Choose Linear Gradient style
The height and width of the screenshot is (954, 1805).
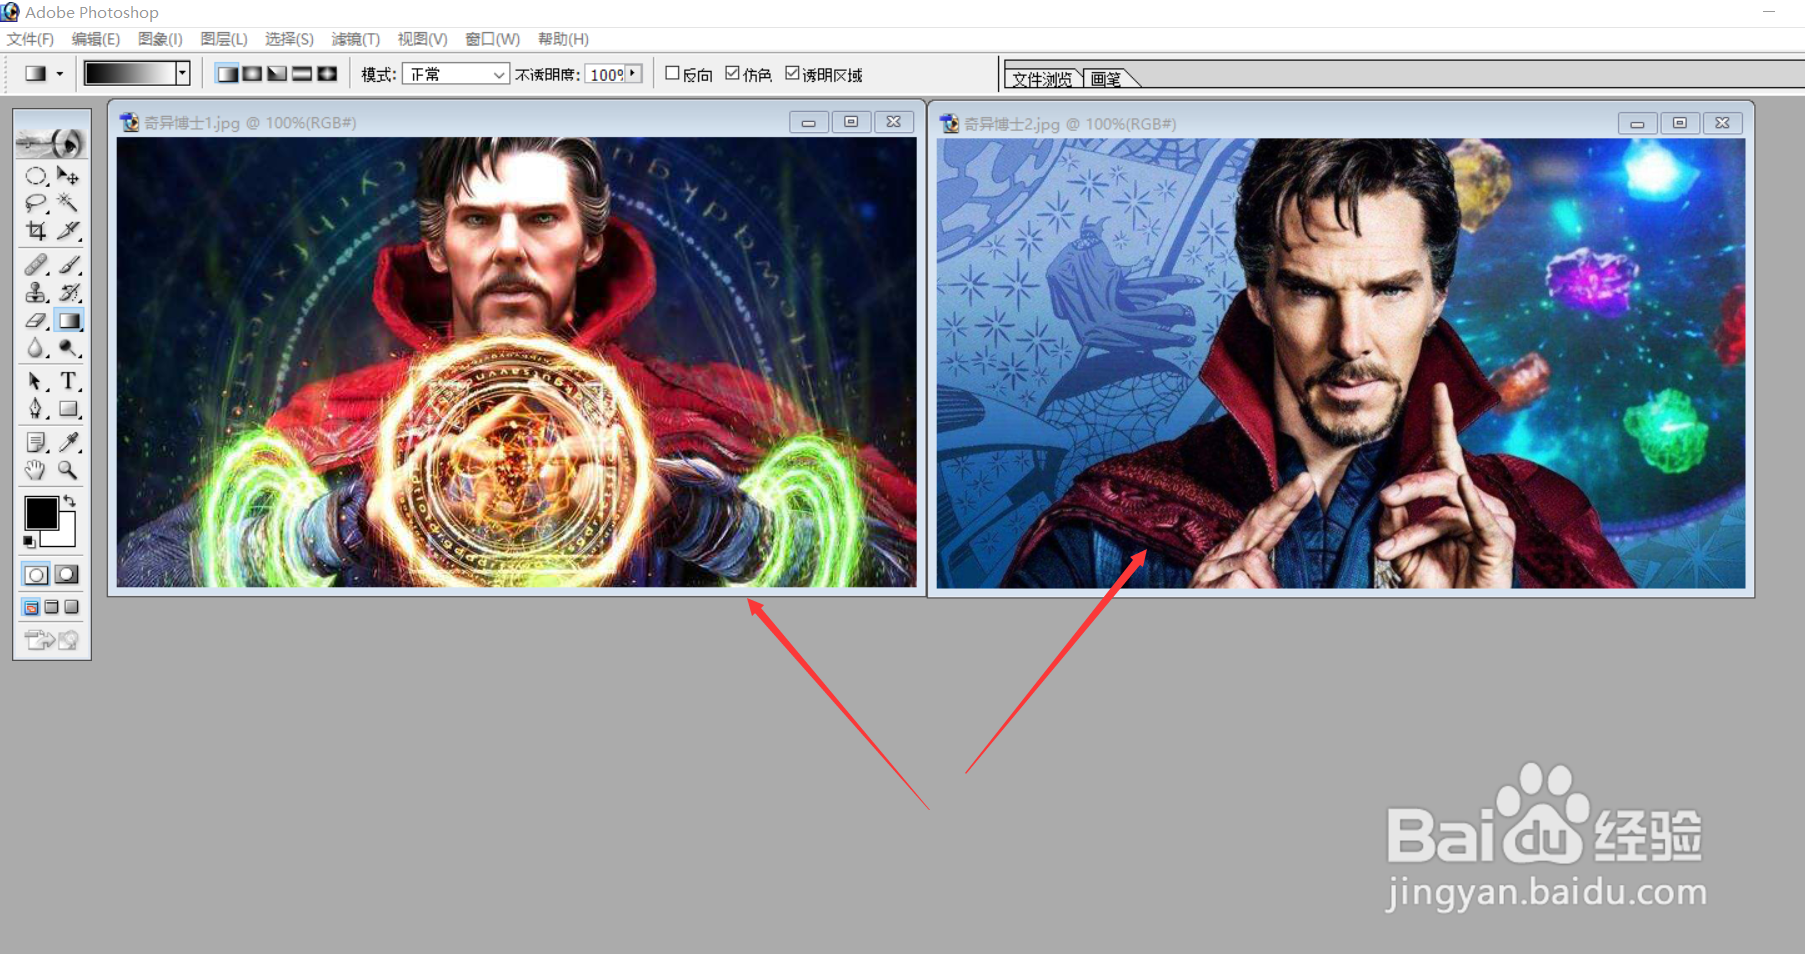(x=227, y=74)
